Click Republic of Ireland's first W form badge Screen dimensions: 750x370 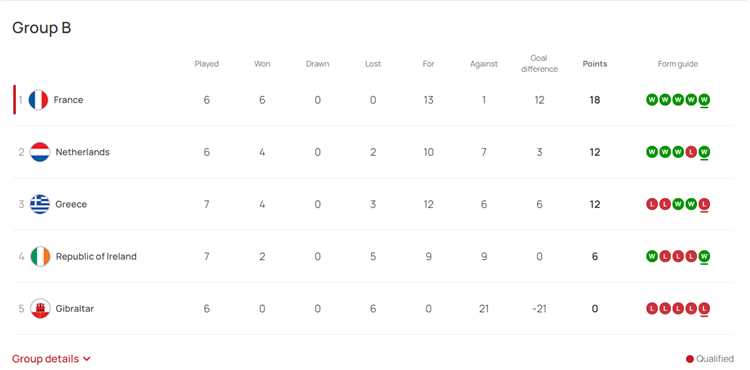click(652, 256)
